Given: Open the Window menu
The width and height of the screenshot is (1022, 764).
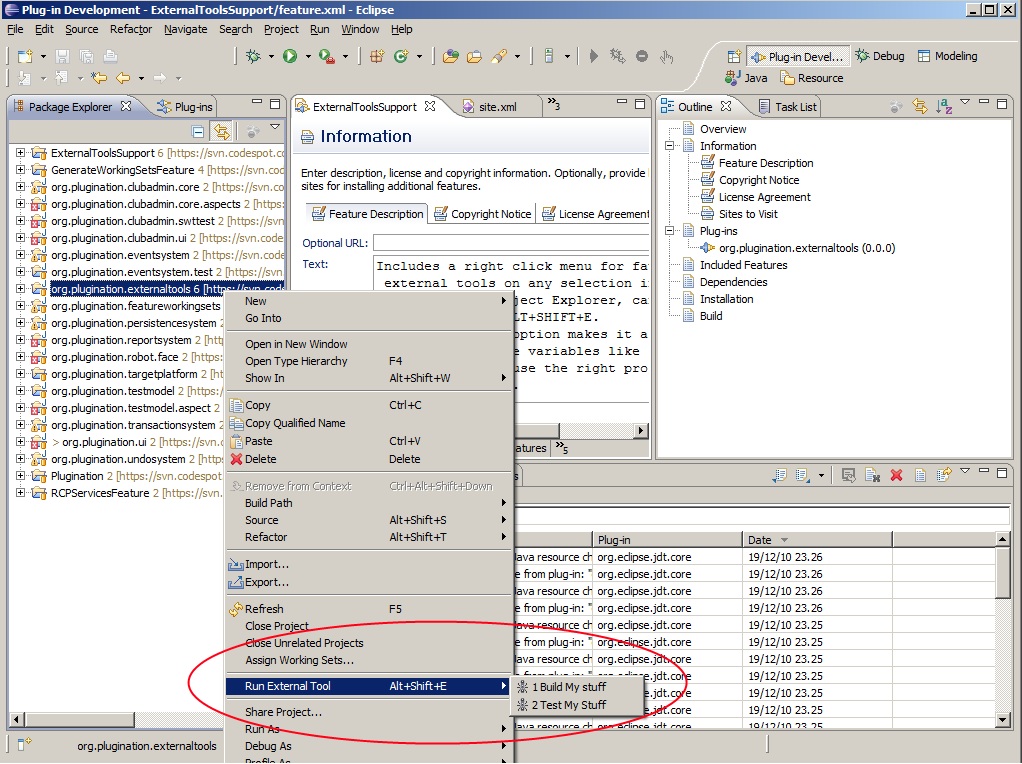Looking at the screenshot, I should (x=360, y=29).
